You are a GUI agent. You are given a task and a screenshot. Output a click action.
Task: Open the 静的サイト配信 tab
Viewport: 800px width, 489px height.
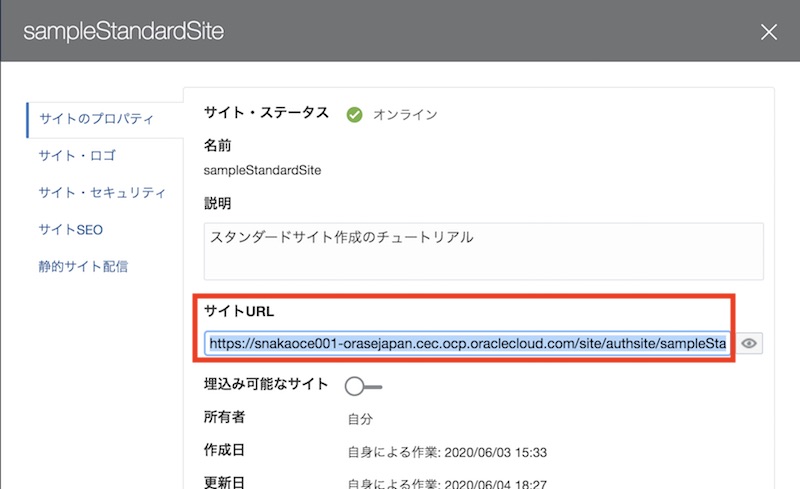coord(83,267)
